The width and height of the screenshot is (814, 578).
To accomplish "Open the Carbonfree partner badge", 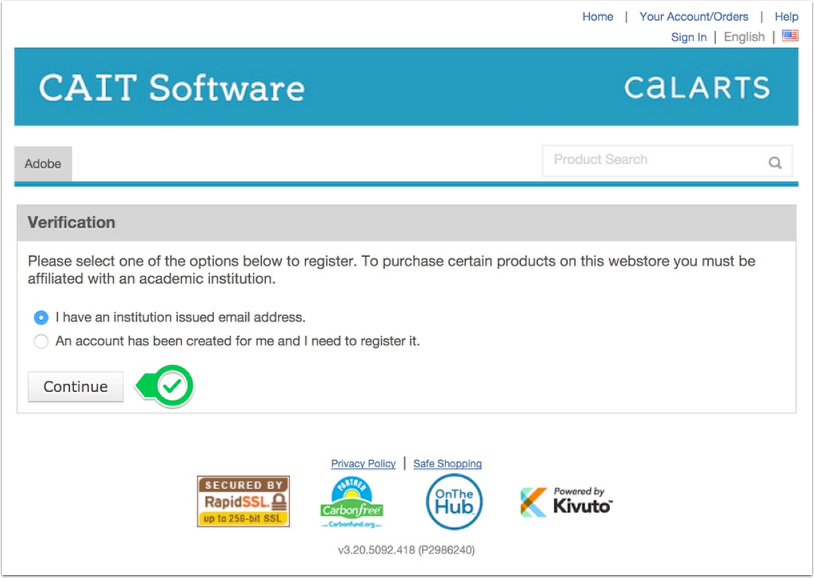I will [x=351, y=503].
